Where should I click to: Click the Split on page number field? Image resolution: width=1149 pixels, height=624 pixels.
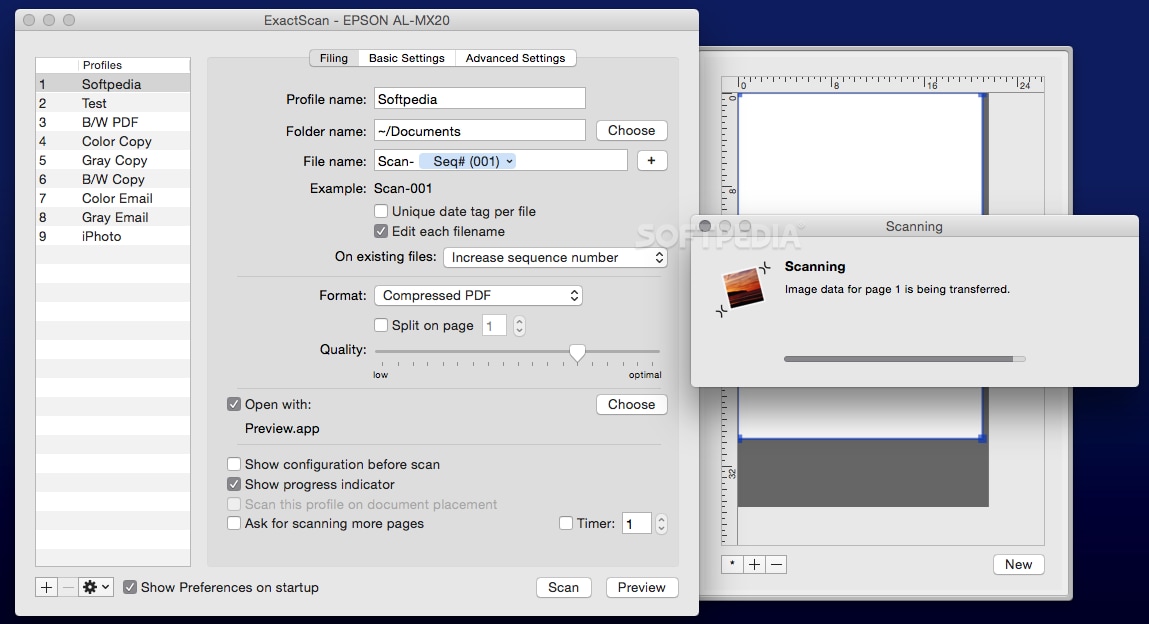coord(494,325)
